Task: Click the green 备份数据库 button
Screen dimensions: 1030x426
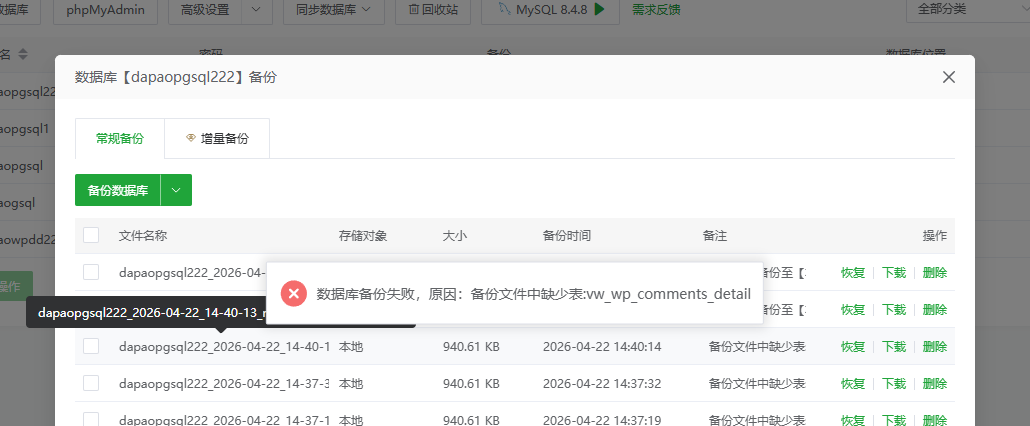Action: 118,190
